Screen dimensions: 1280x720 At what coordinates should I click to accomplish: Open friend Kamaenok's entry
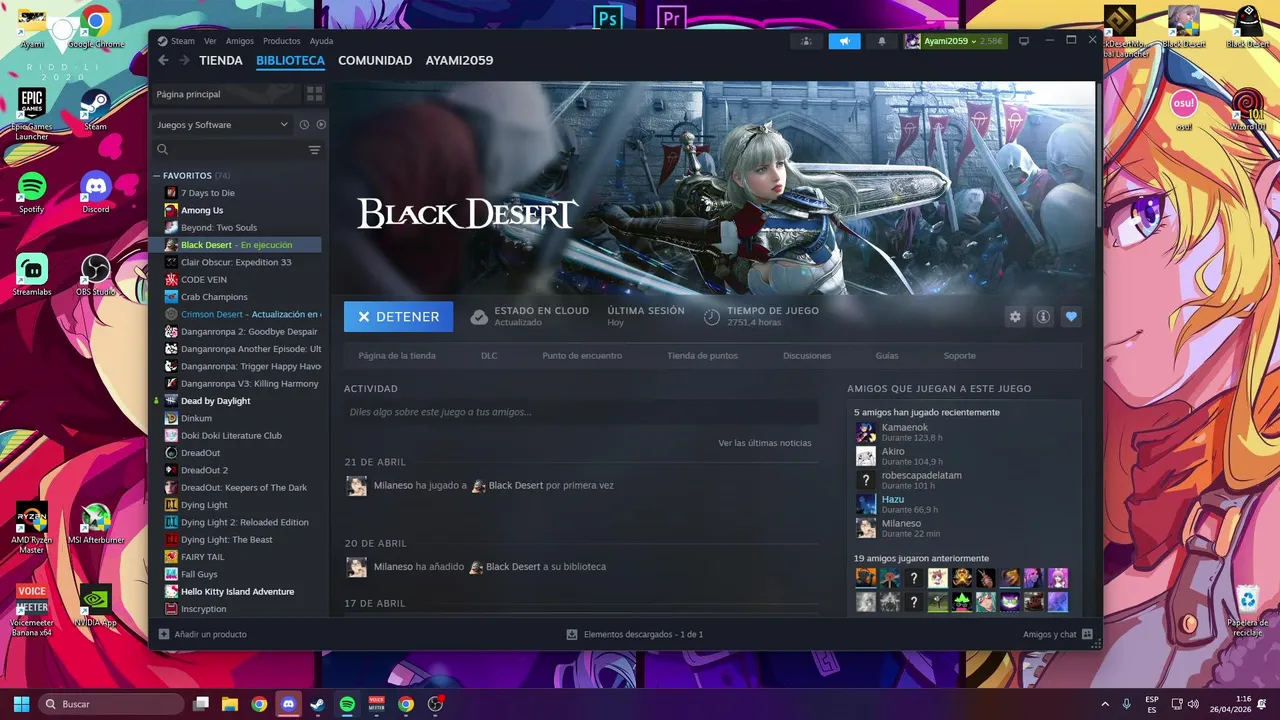pyautogui.click(x=965, y=432)
